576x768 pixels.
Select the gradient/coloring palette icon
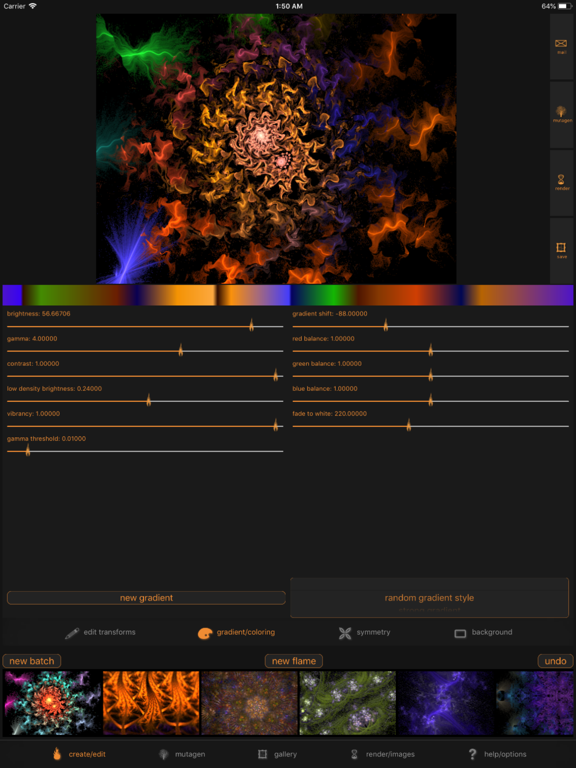click(x=205, y=633)
